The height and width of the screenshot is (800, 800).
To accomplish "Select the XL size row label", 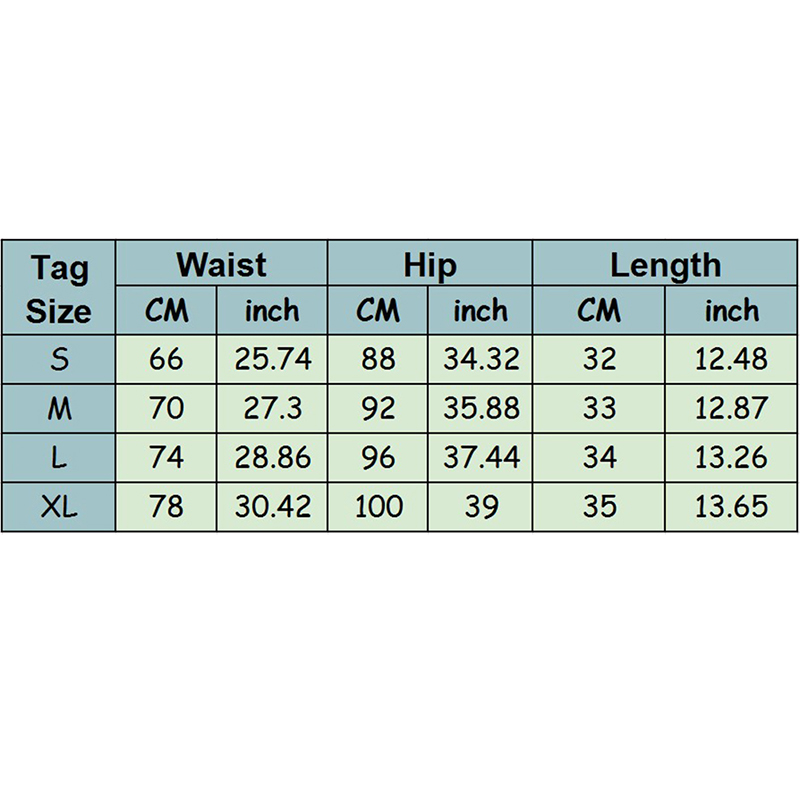I will pos(59,506).
